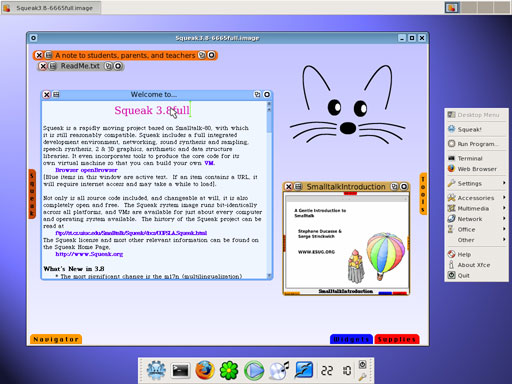Expand the 'Welcome to...' window to full screen

[x=257, y=95]
